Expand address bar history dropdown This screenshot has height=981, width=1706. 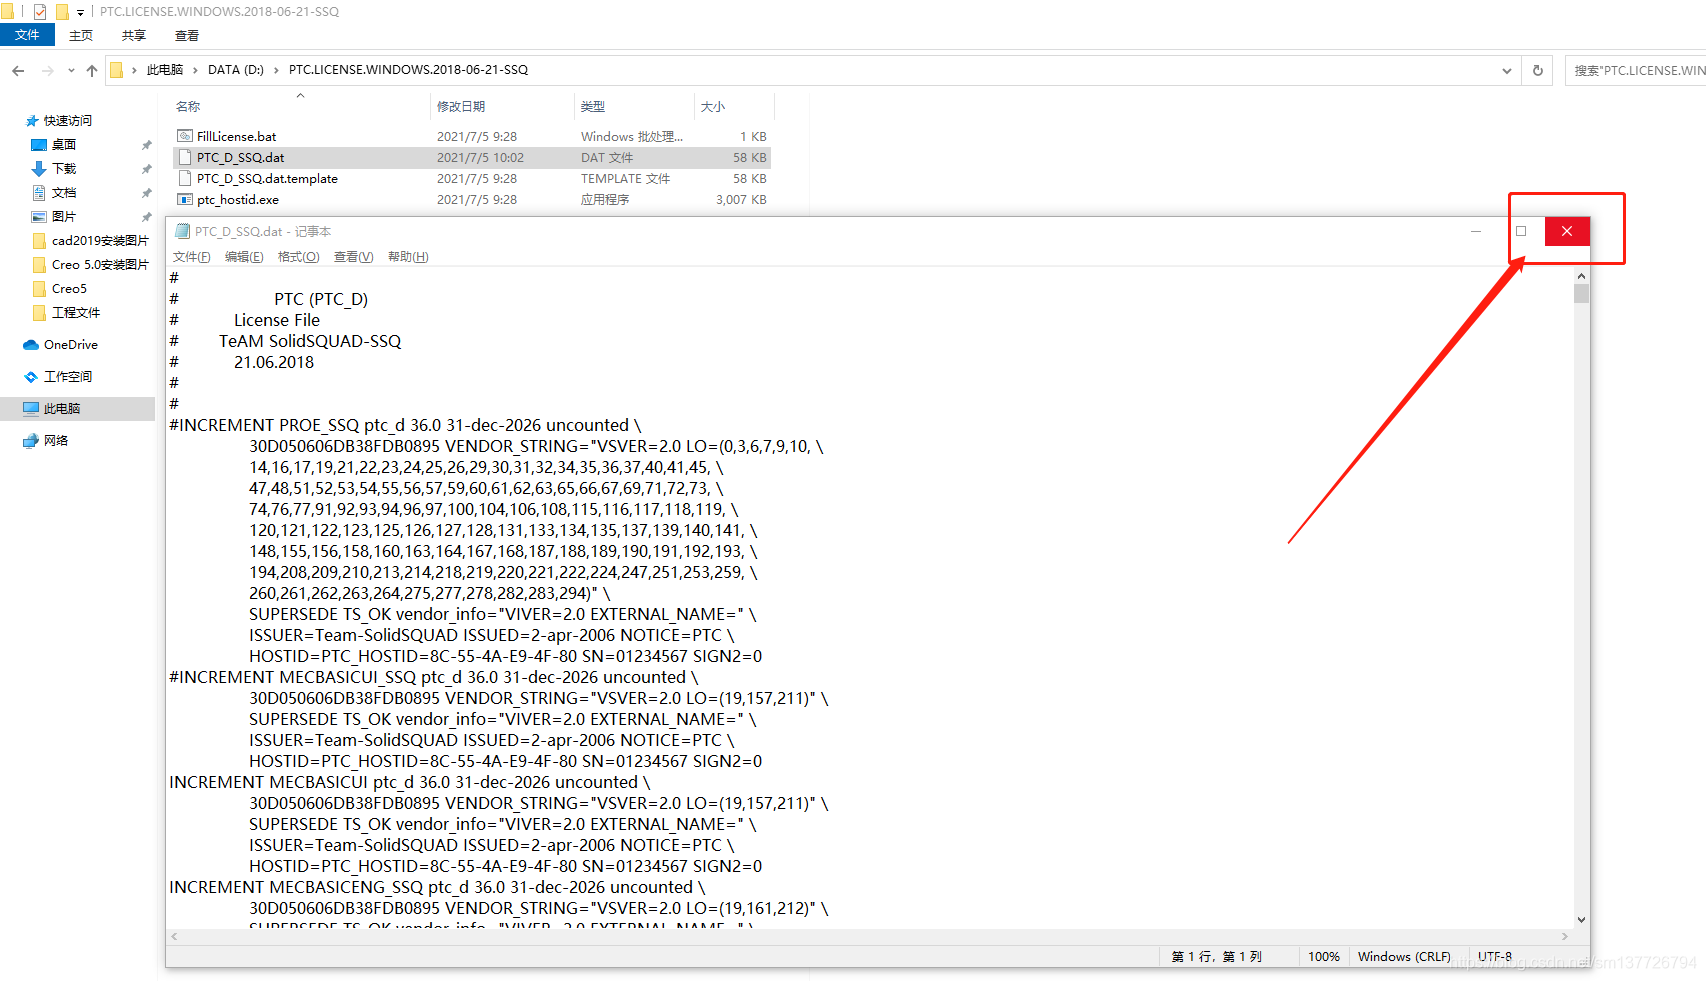[x=1507, y=70]
